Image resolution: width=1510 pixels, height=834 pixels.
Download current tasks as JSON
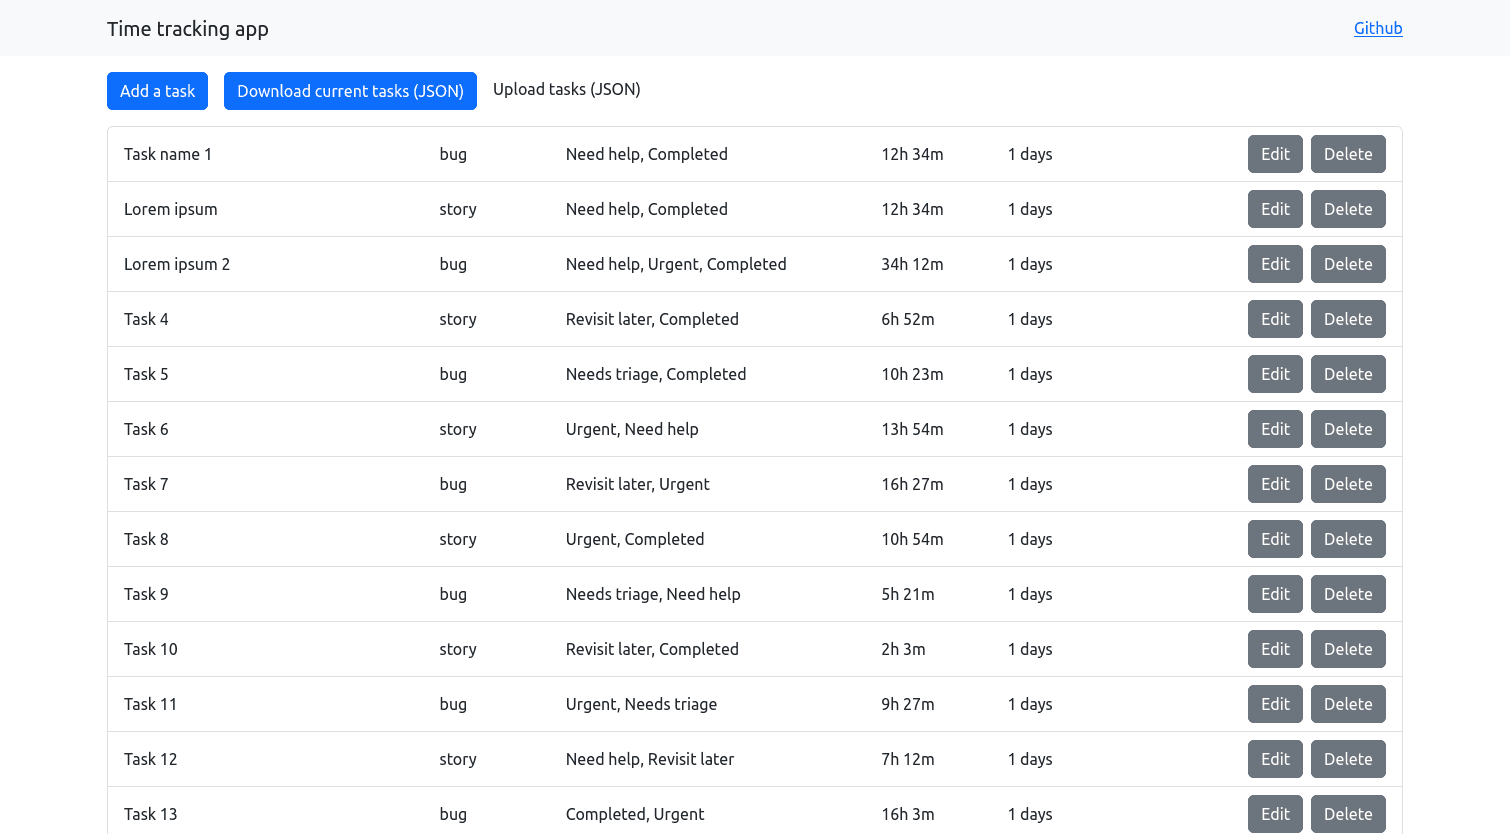click(350, 91)
